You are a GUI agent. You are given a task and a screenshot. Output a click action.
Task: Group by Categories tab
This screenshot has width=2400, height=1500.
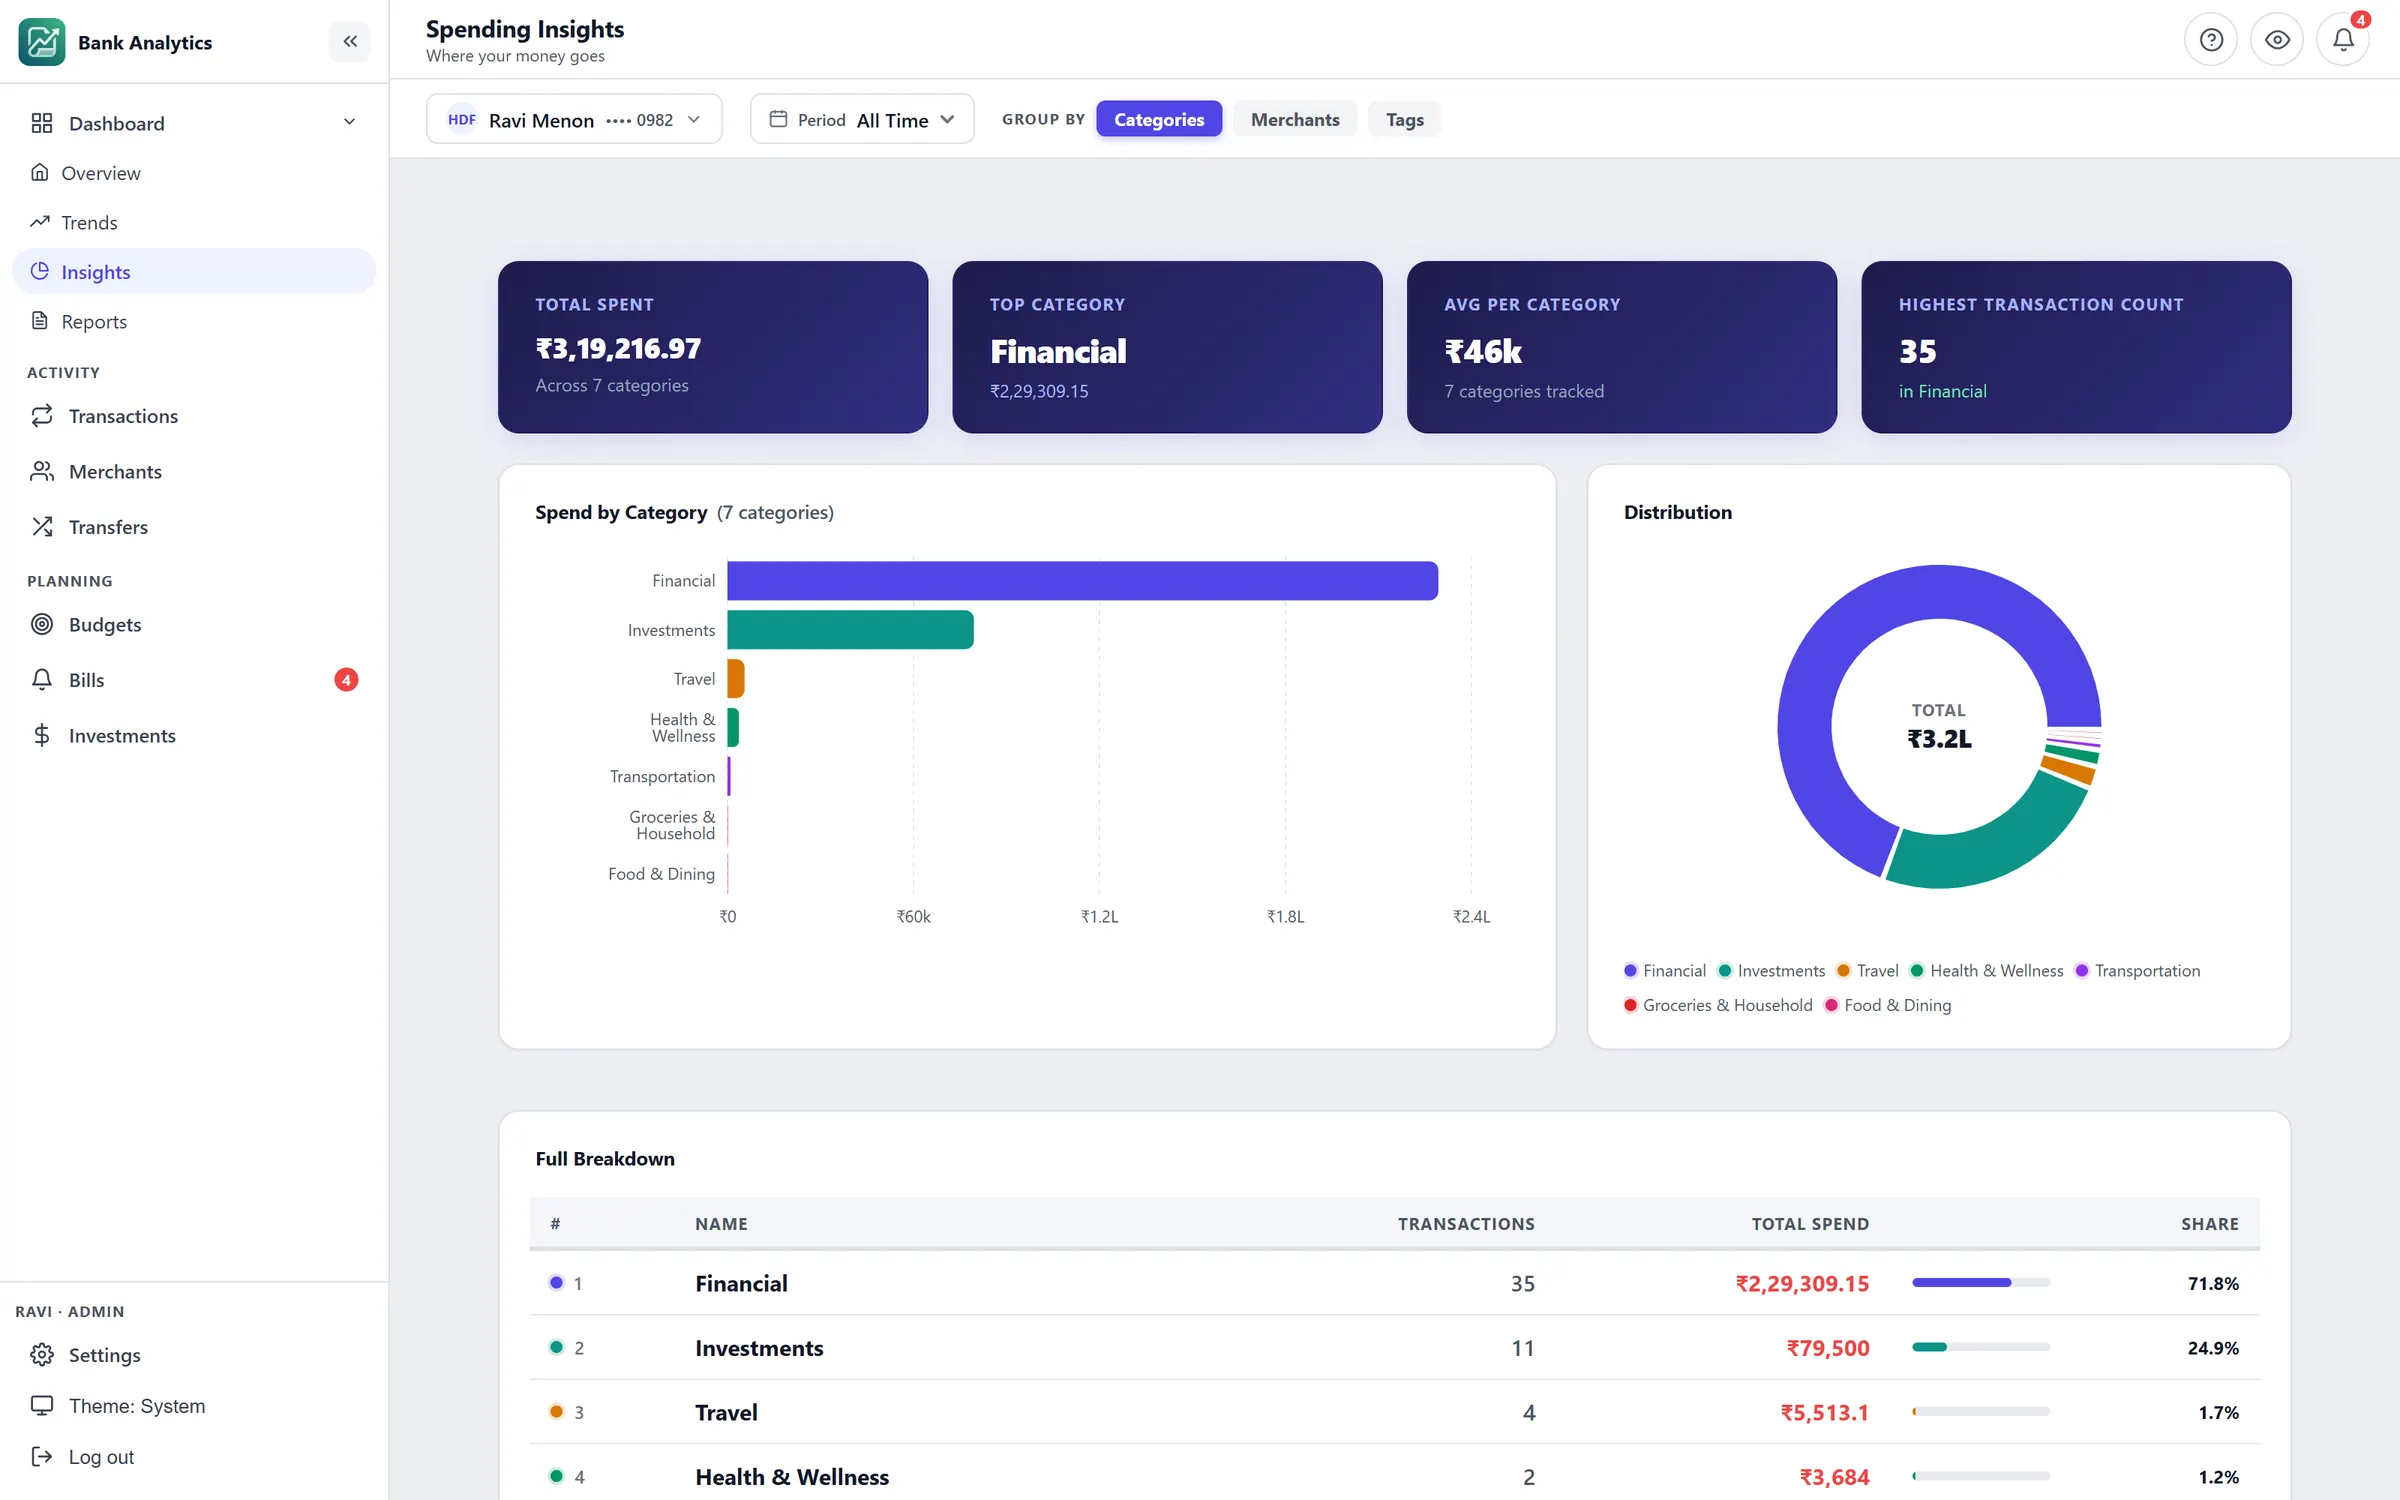(1159, 119)
